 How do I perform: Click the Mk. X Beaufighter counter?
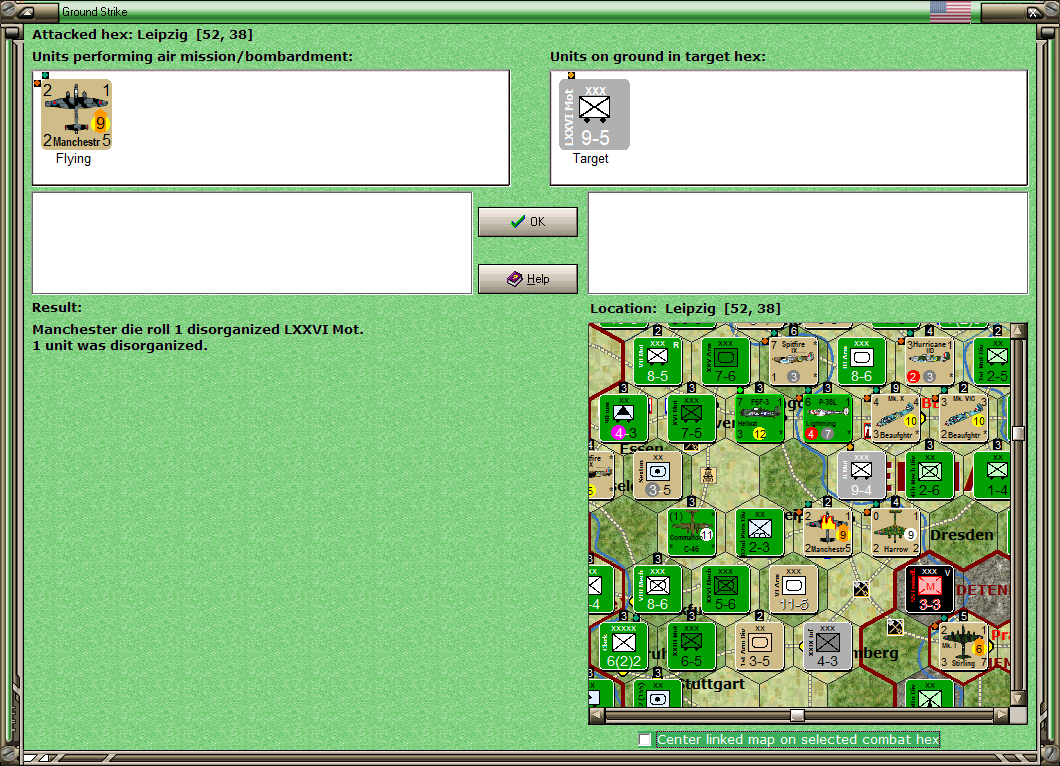pos(896,418)
